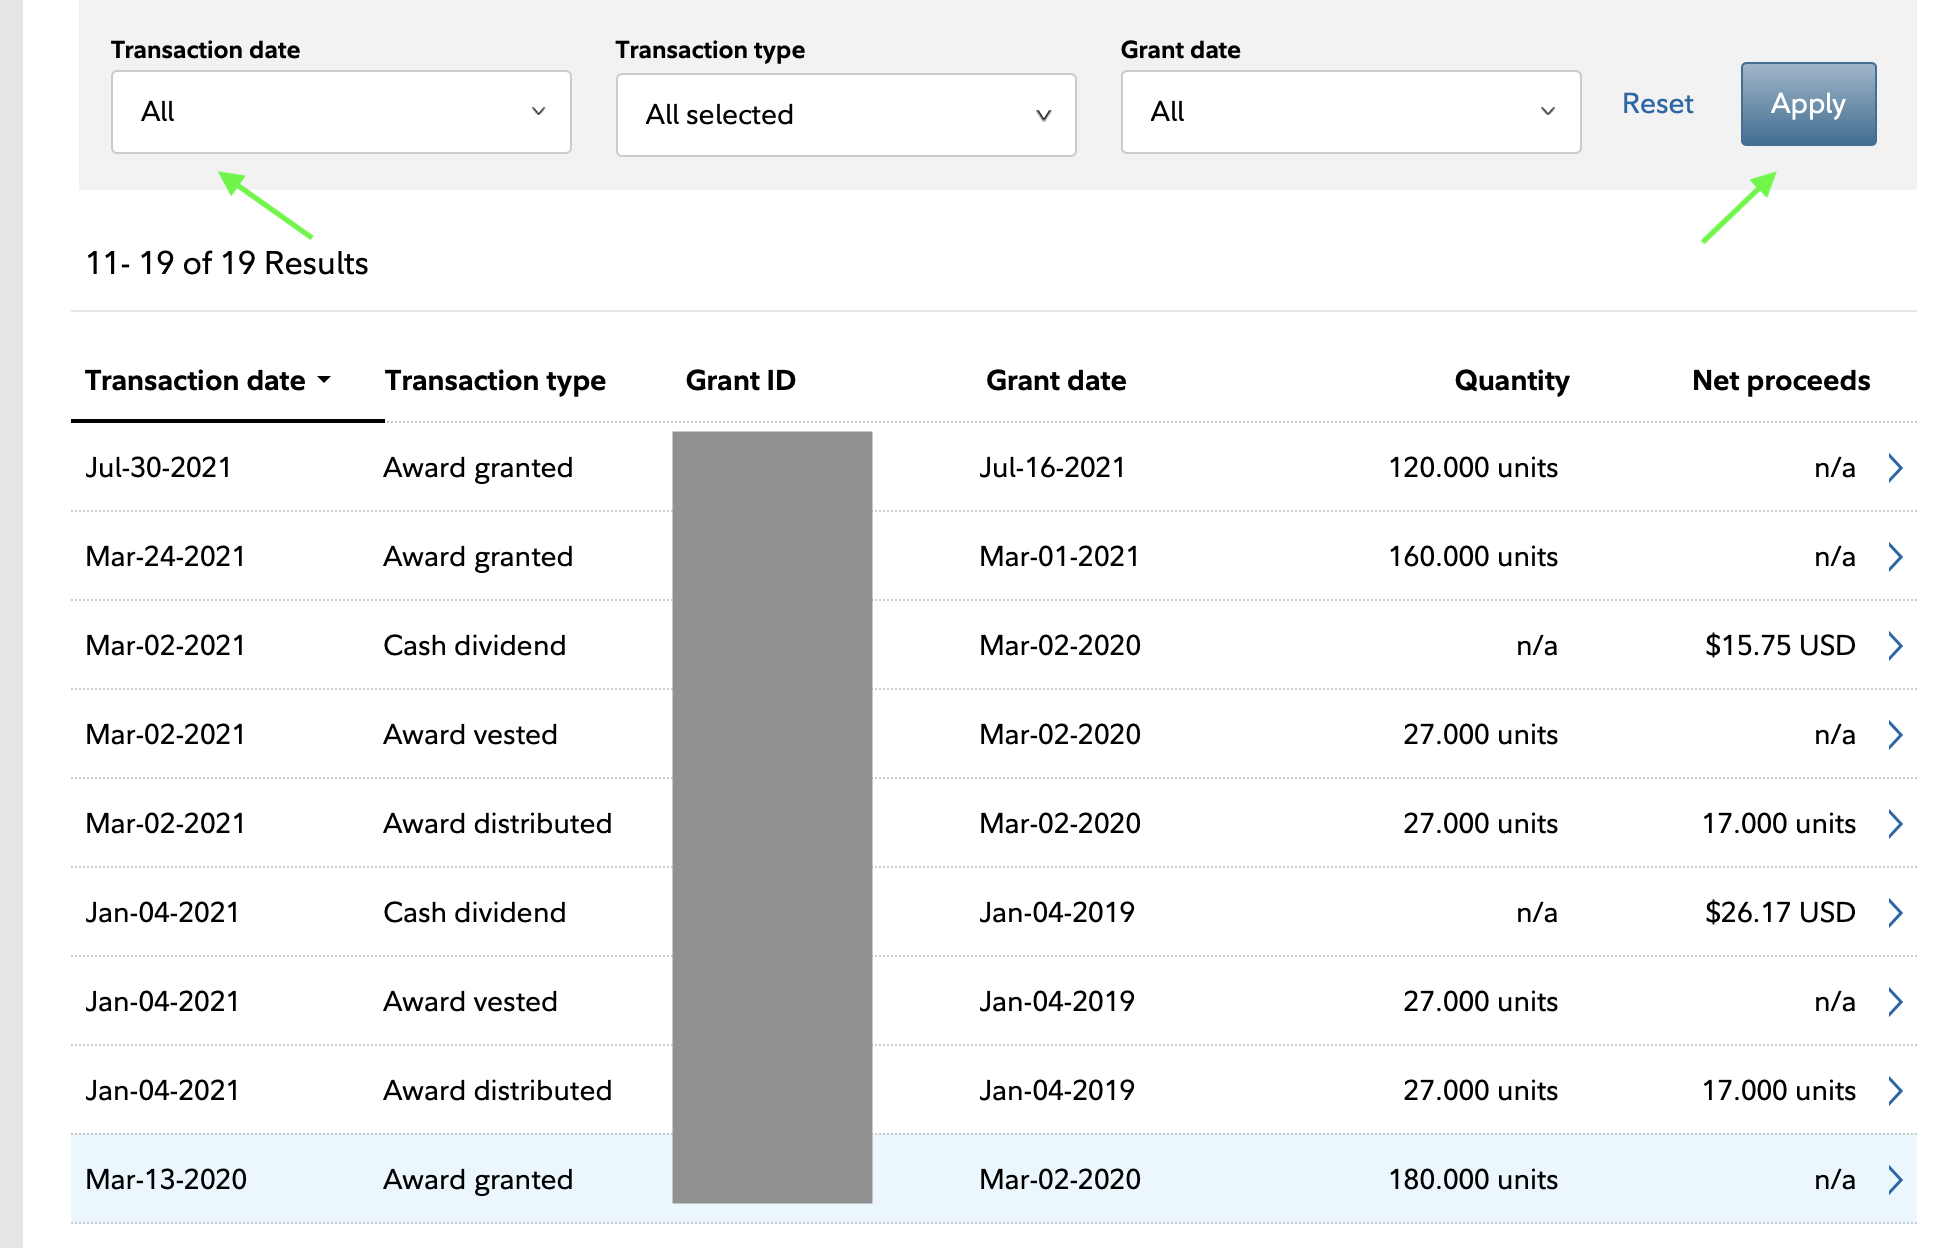This screenshot has height=1248, width=1954.
Task: Open the Grant date filter dropdown
Action: coord(1350,112)
